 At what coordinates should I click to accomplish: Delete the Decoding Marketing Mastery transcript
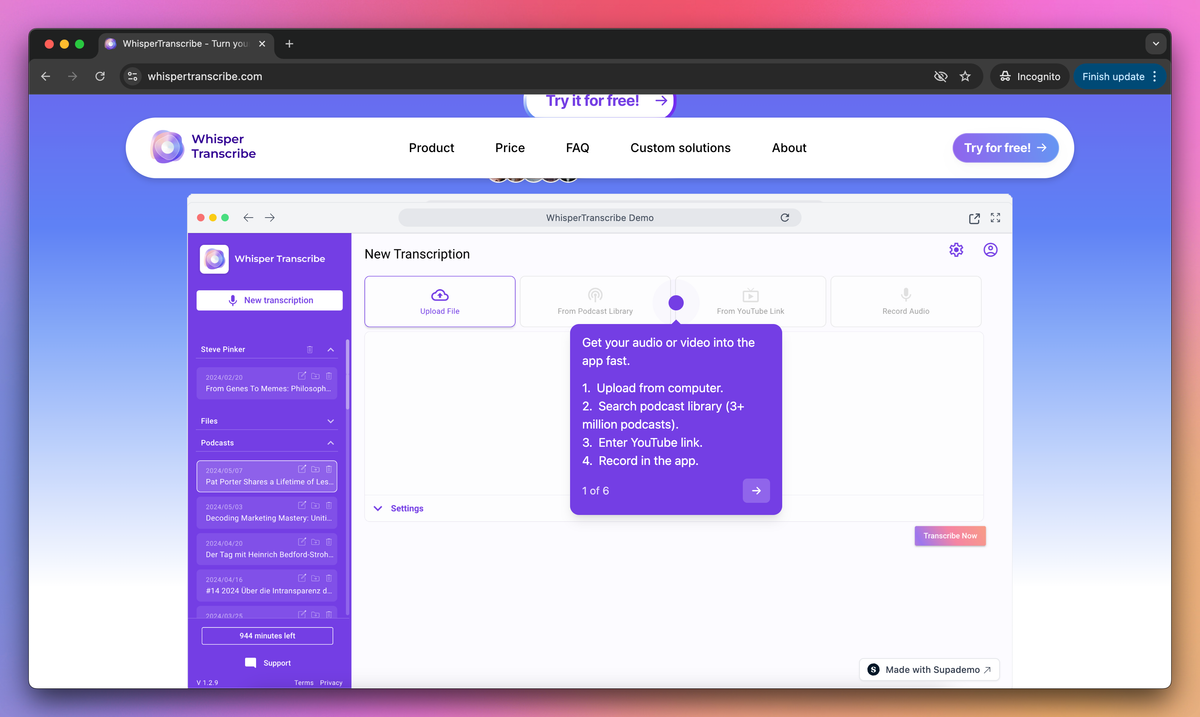click(329, 505)
